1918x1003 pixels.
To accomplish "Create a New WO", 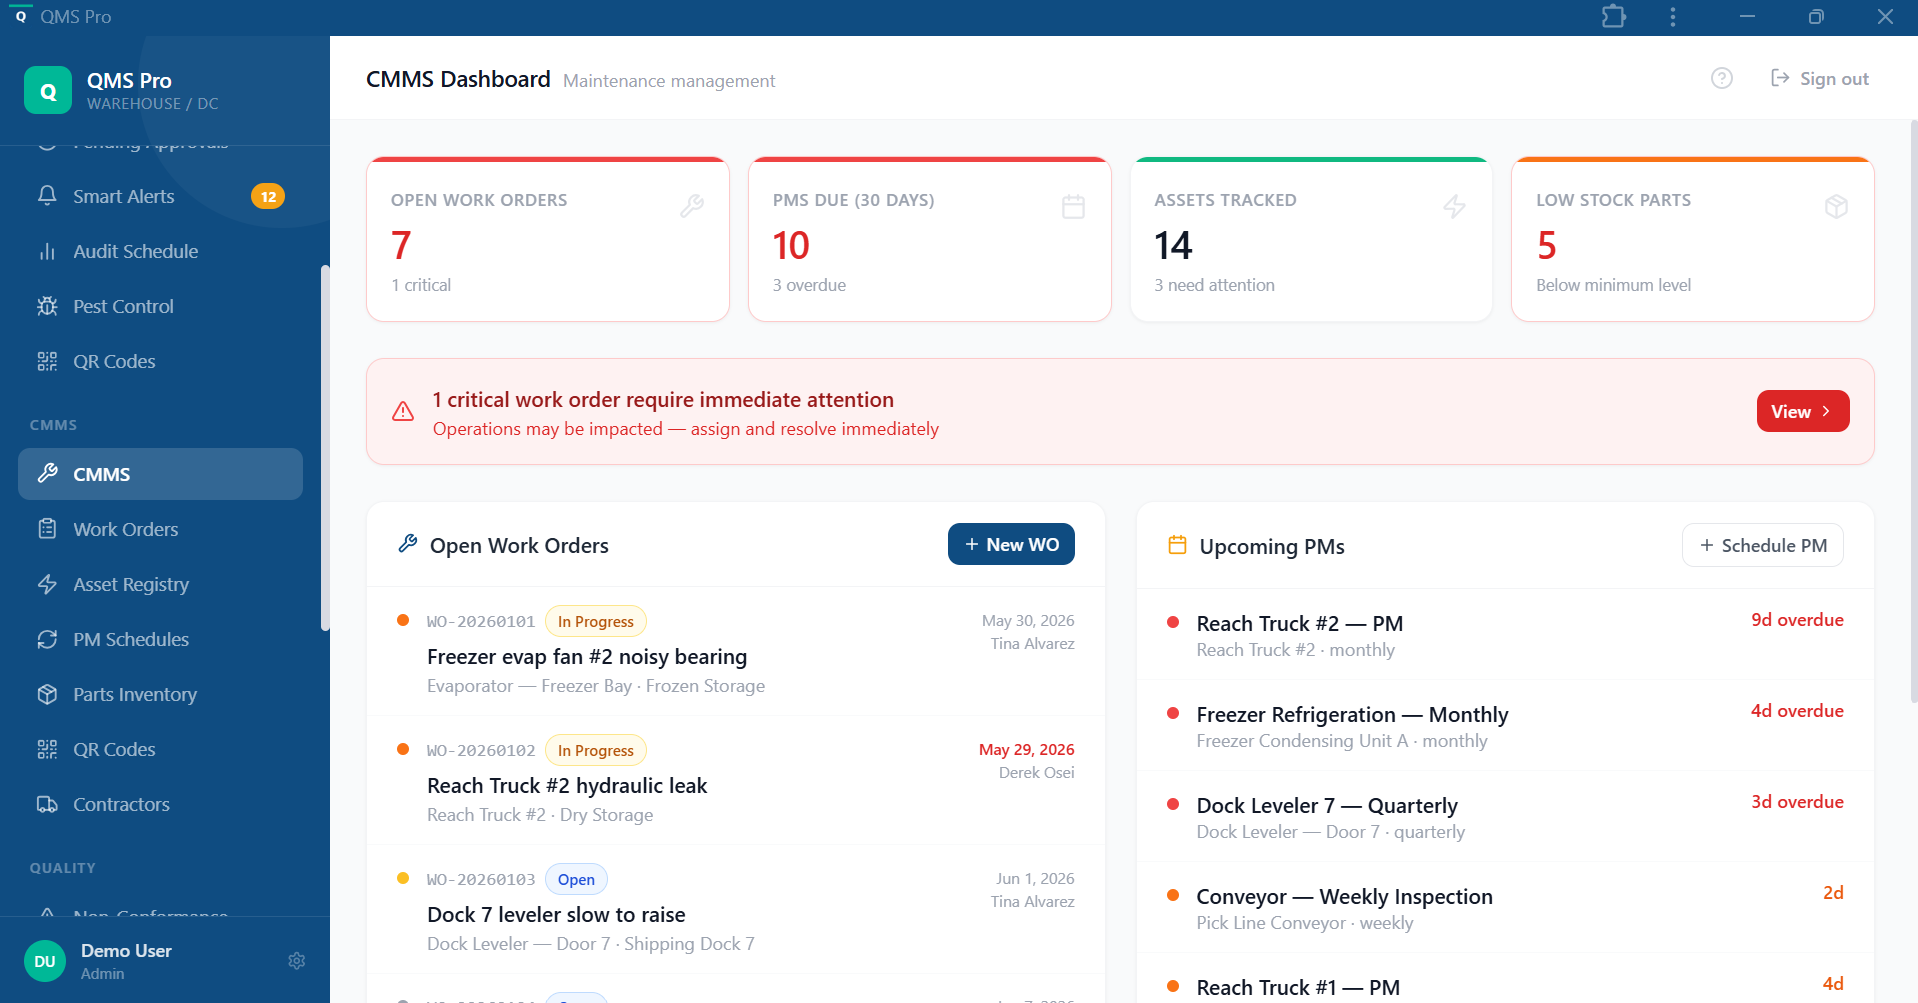I will pyautogui.click(x=1011, y=544).
